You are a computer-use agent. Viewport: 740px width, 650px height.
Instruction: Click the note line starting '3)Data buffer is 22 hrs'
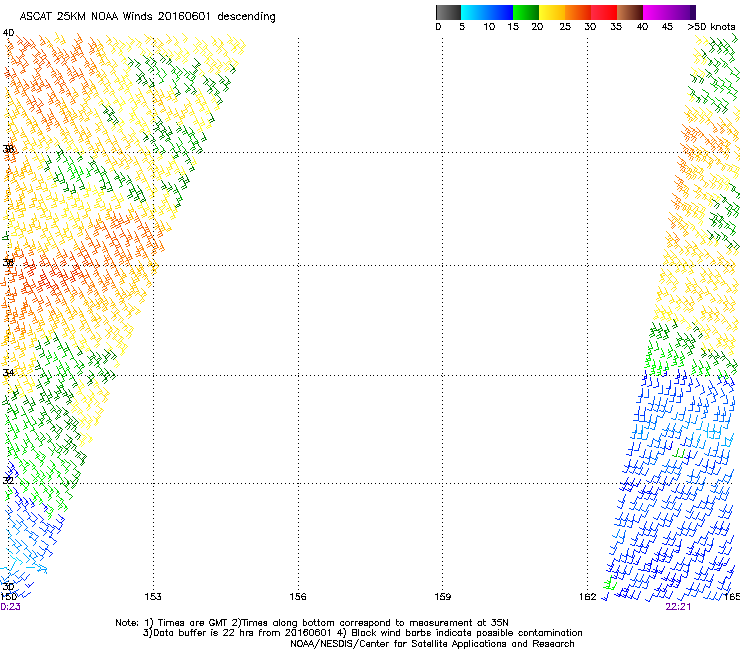pyautogui.click(x=362, y=633)
